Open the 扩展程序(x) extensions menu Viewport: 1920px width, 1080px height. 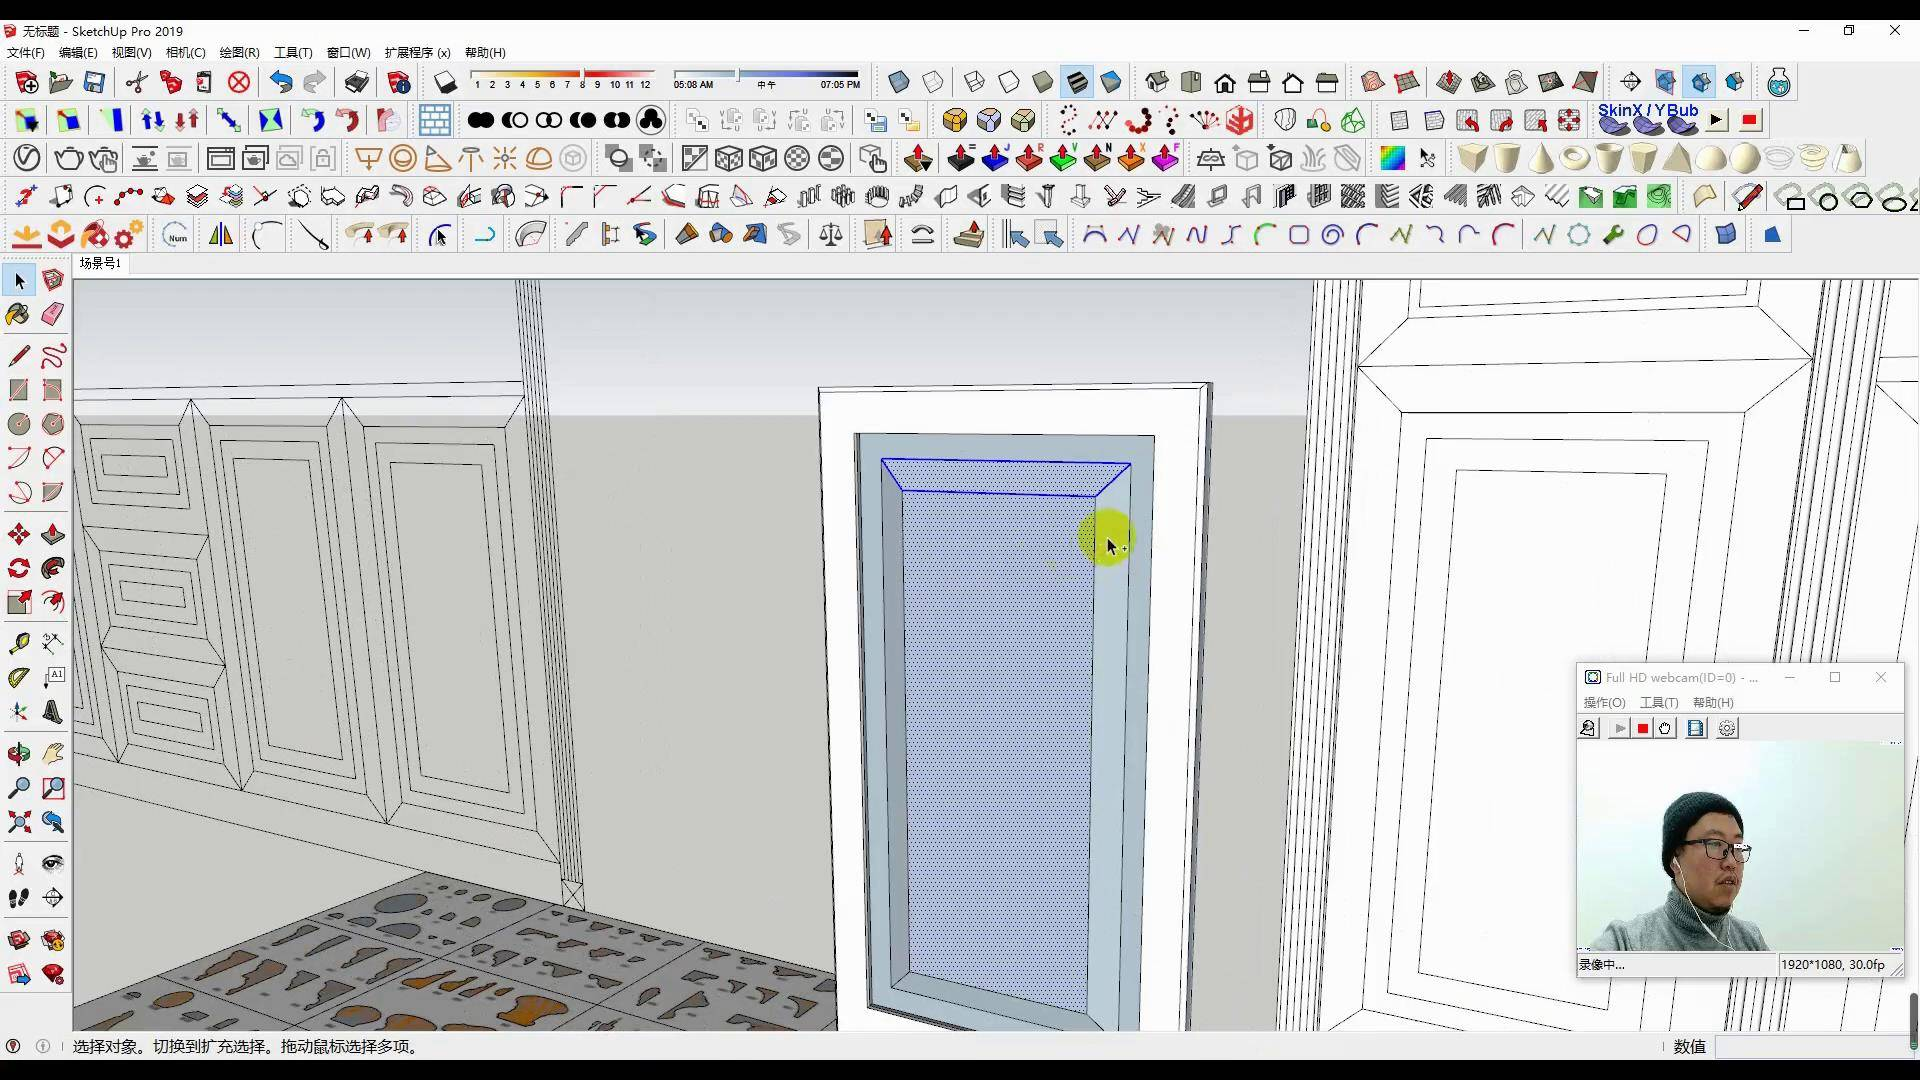[417, 53]
